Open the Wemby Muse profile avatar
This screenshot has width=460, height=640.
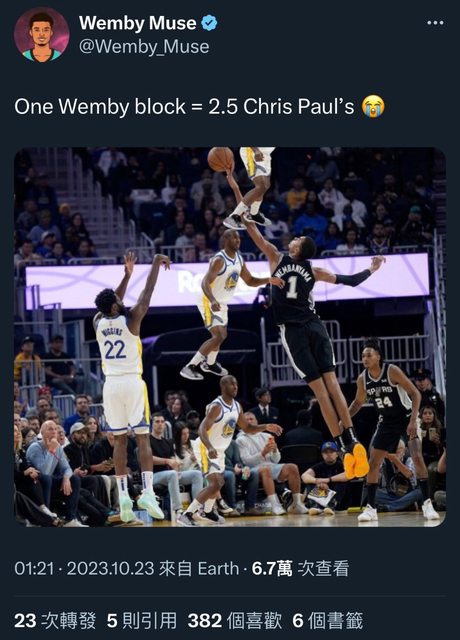42,35
